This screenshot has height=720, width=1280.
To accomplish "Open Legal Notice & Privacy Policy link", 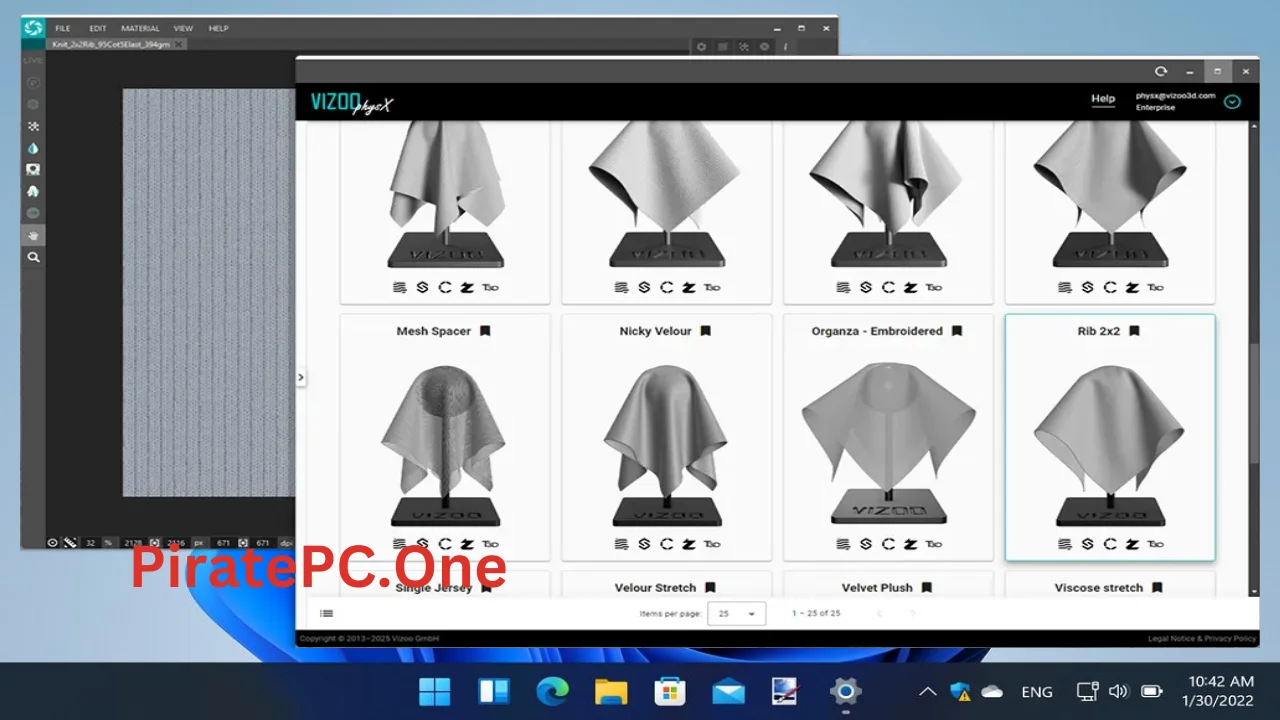I will pyautogui.click(x=1202, y=638).
